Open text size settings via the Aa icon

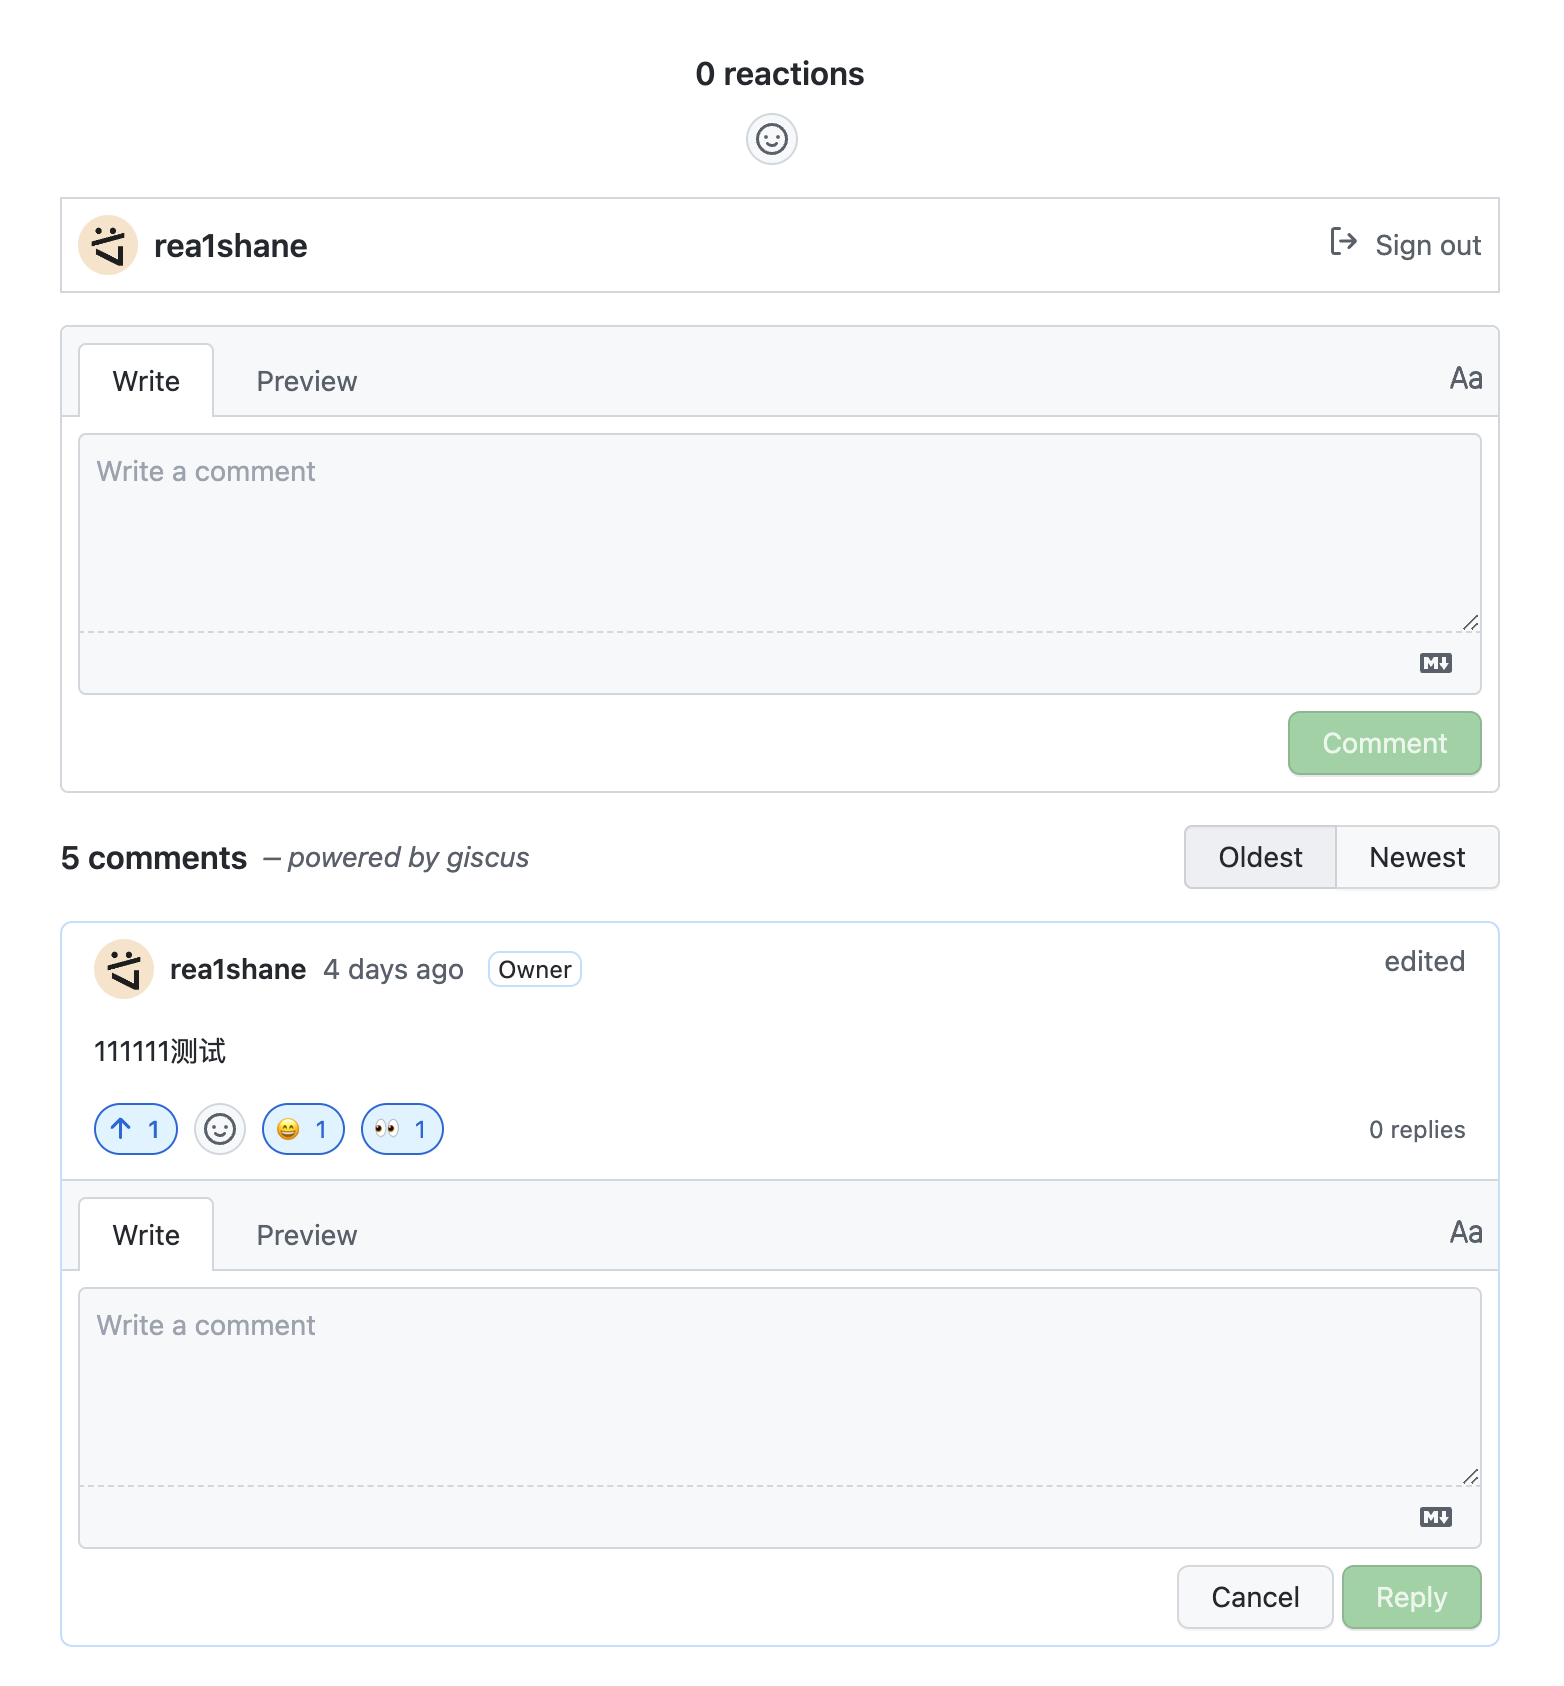tap(1465, 378)
